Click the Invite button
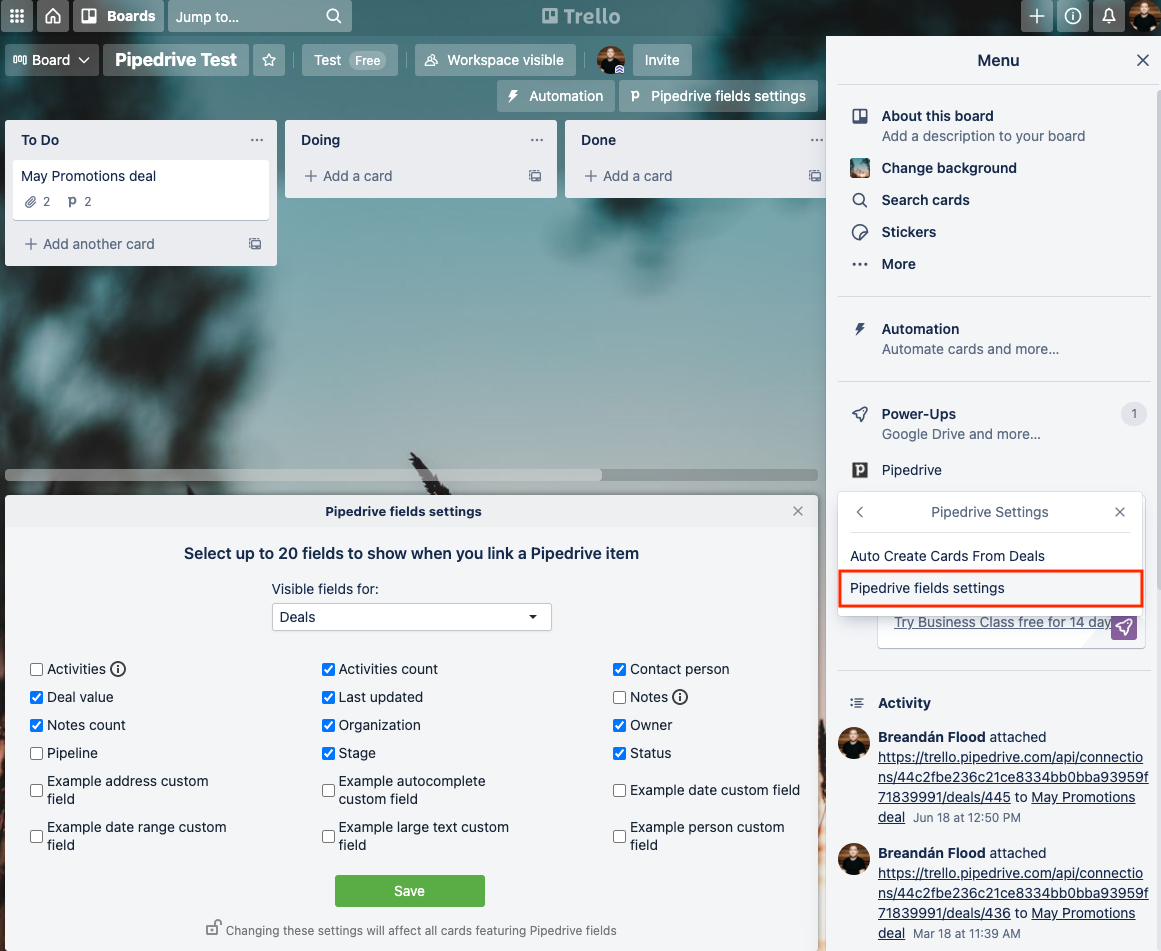 661,60
